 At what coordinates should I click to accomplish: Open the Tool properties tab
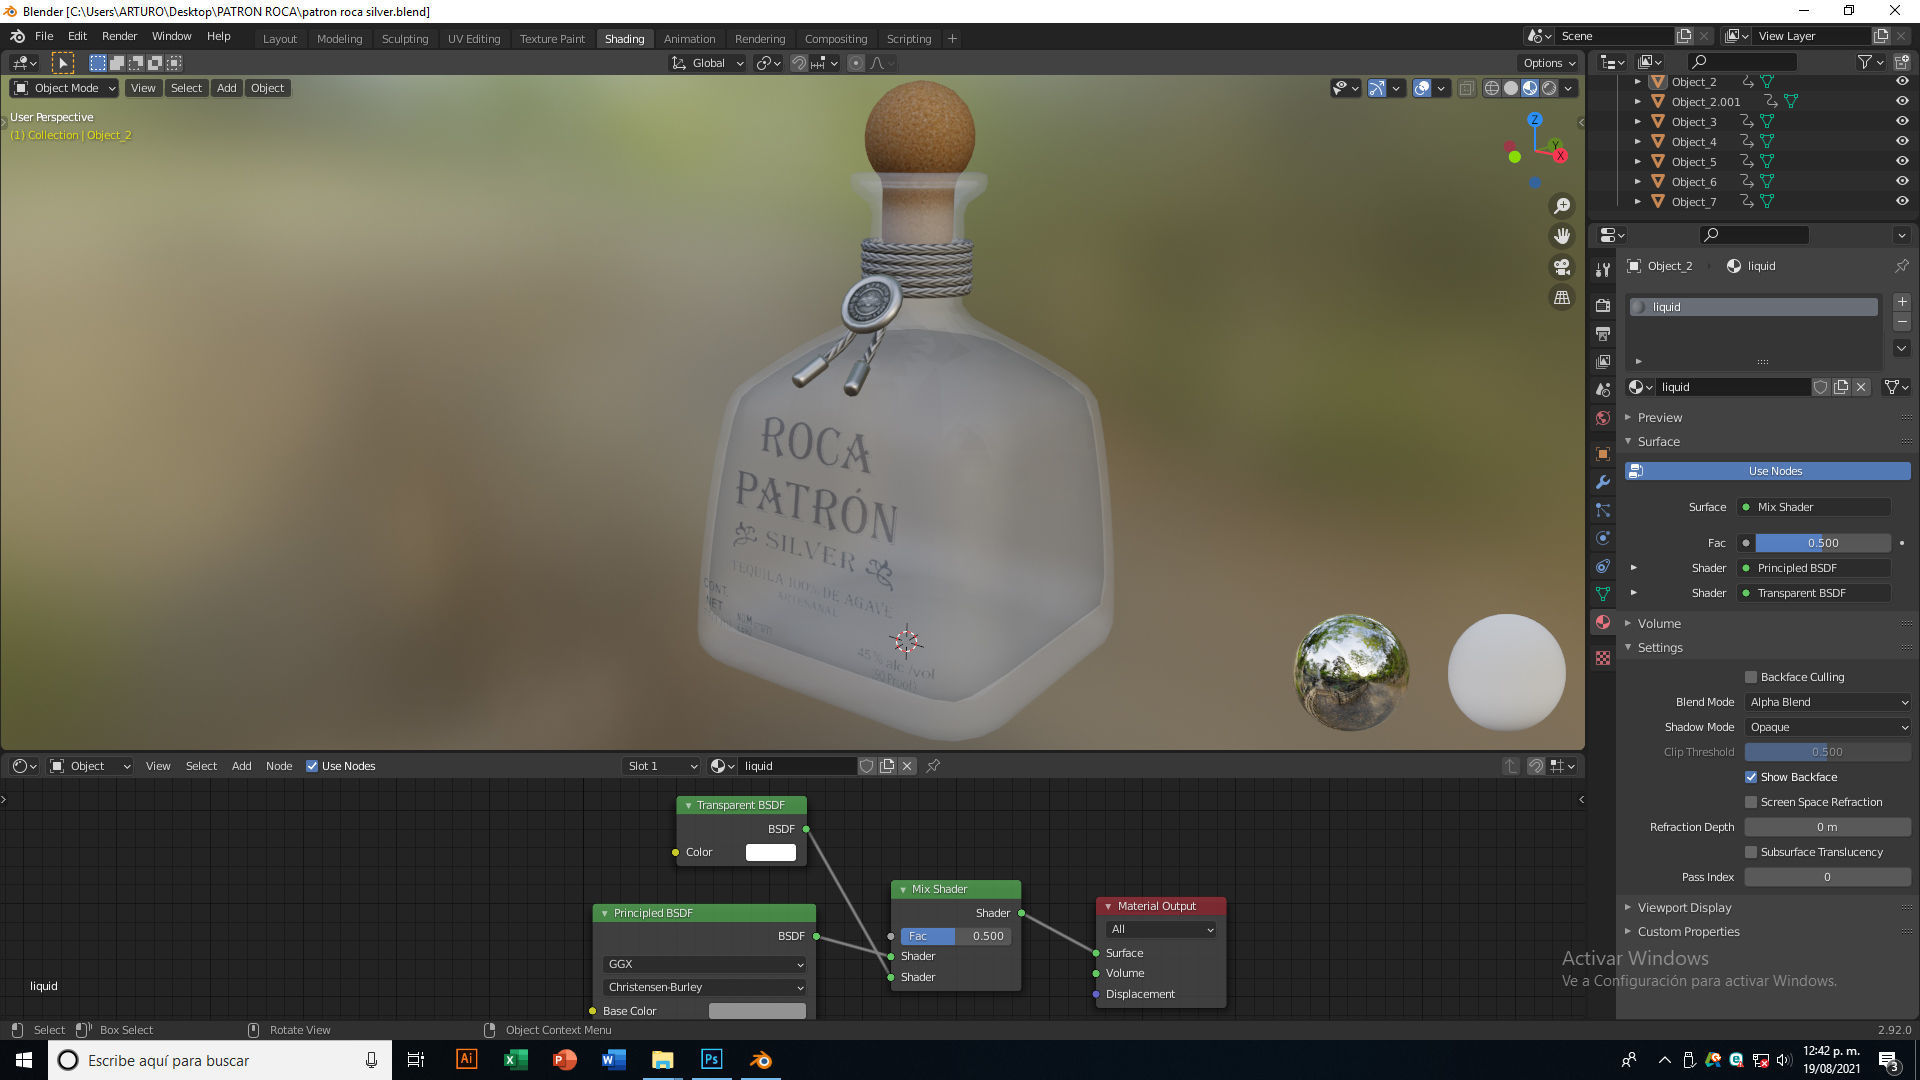pos(1603,270)
